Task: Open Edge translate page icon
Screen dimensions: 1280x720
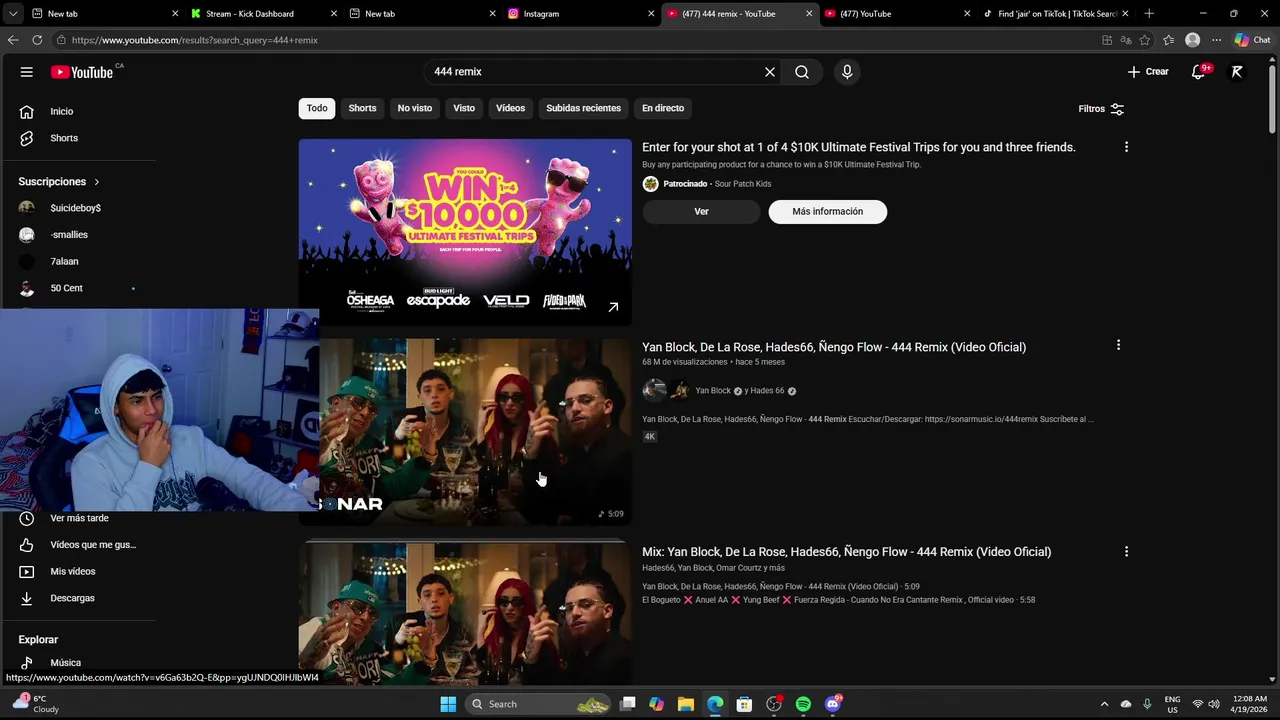Action: [1126, 40]
